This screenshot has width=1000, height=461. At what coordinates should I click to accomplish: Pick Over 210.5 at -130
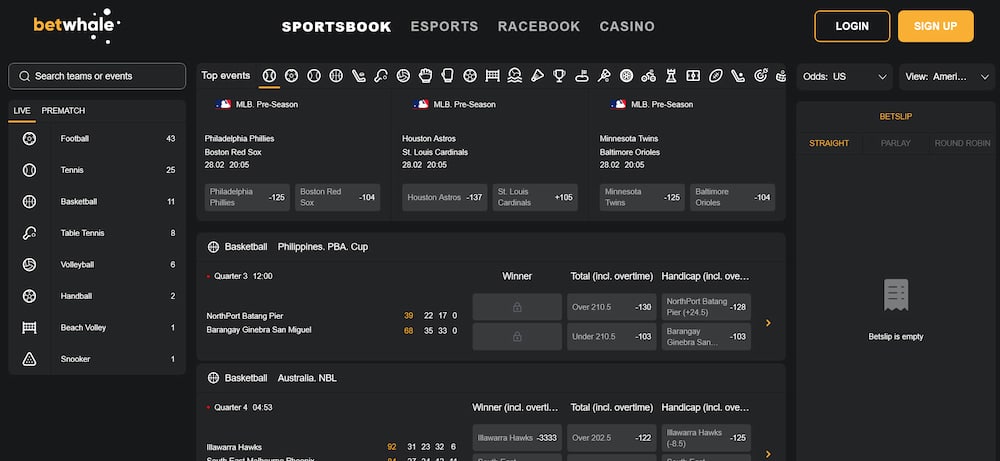[612, 307]
